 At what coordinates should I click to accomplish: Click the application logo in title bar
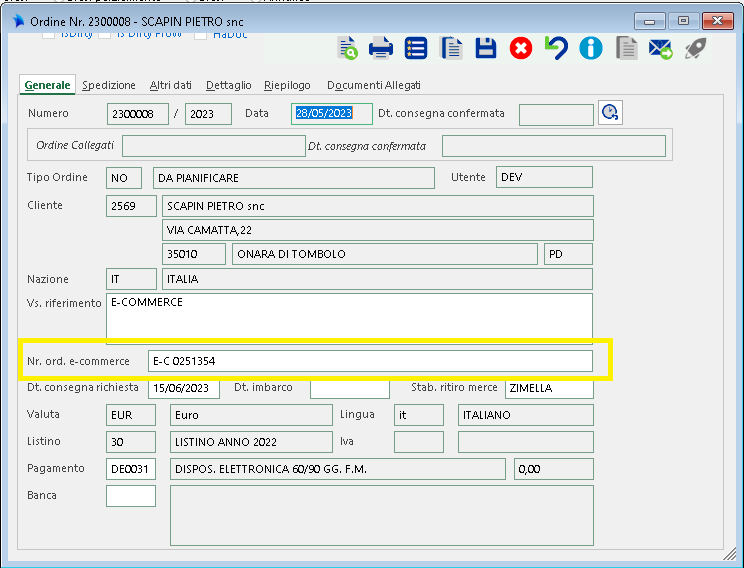pyautogui.click(x=18, y=21)
